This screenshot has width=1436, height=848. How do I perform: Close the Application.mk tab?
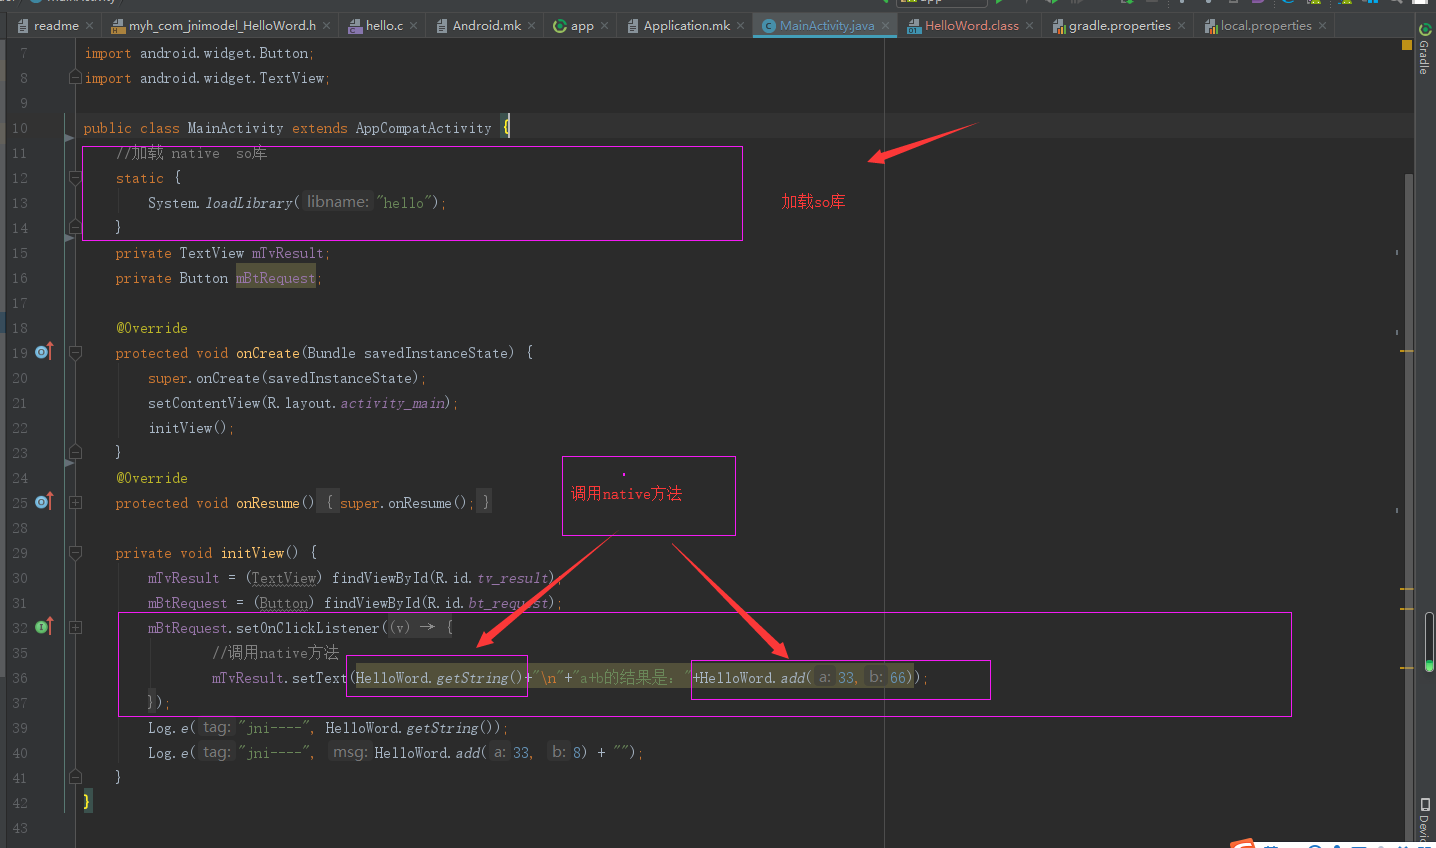[x=740, y=26]
